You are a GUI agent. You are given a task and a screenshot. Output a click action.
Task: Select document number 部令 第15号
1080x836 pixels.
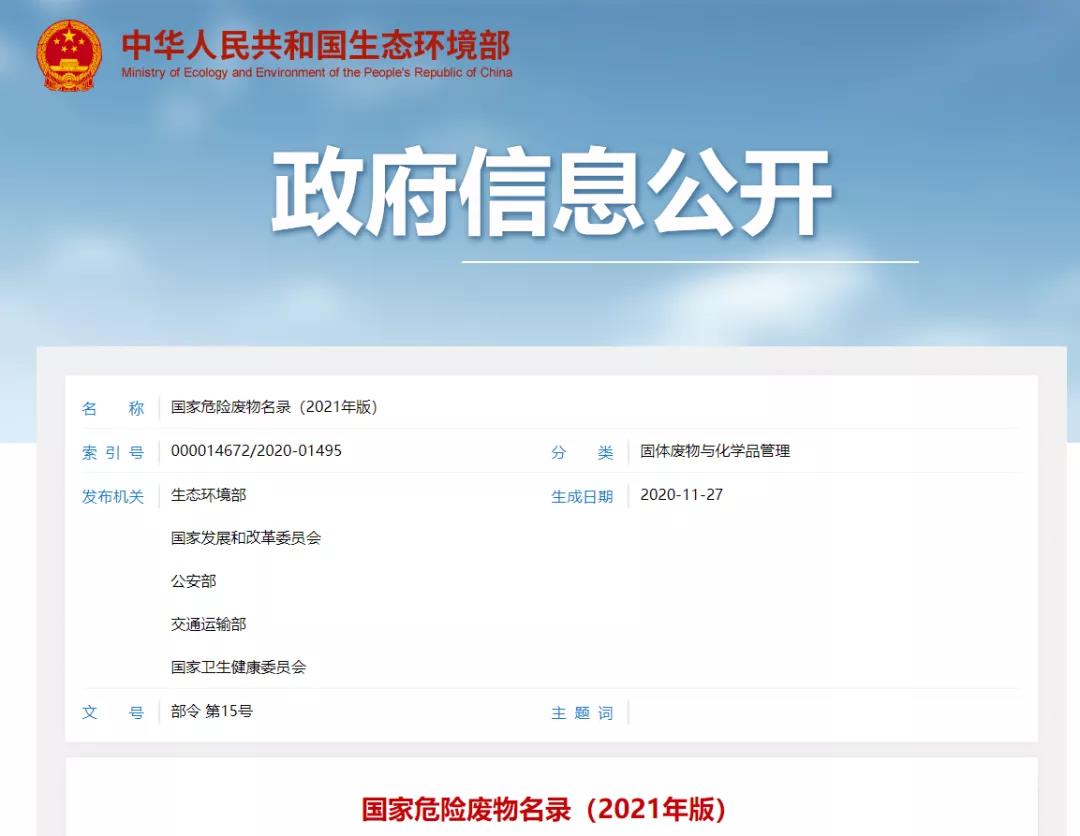click(x=211, y=711)
